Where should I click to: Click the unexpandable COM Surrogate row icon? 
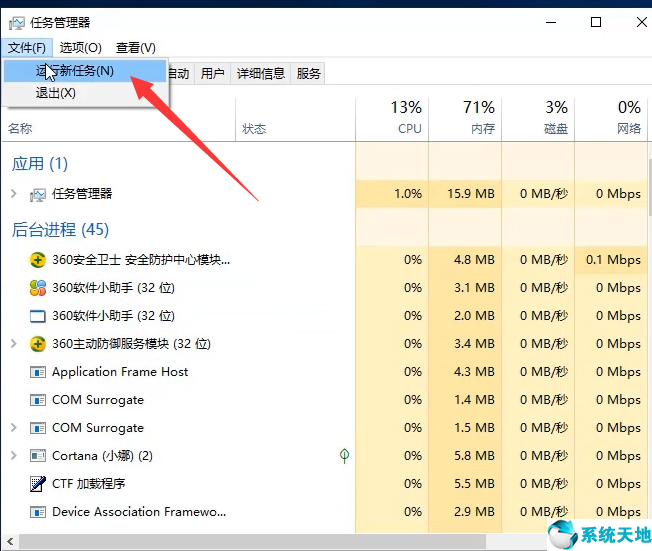click(38, 400)
